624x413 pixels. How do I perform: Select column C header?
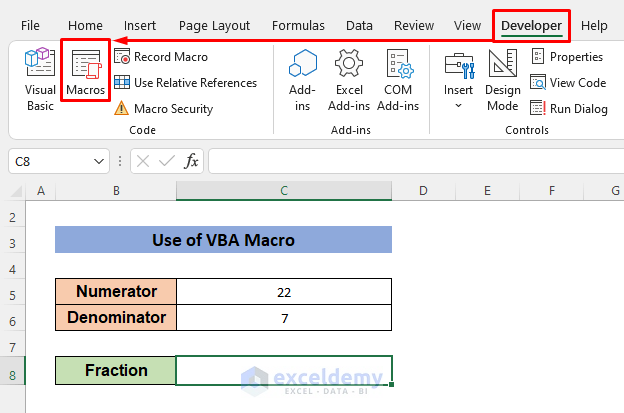point(284,191)
